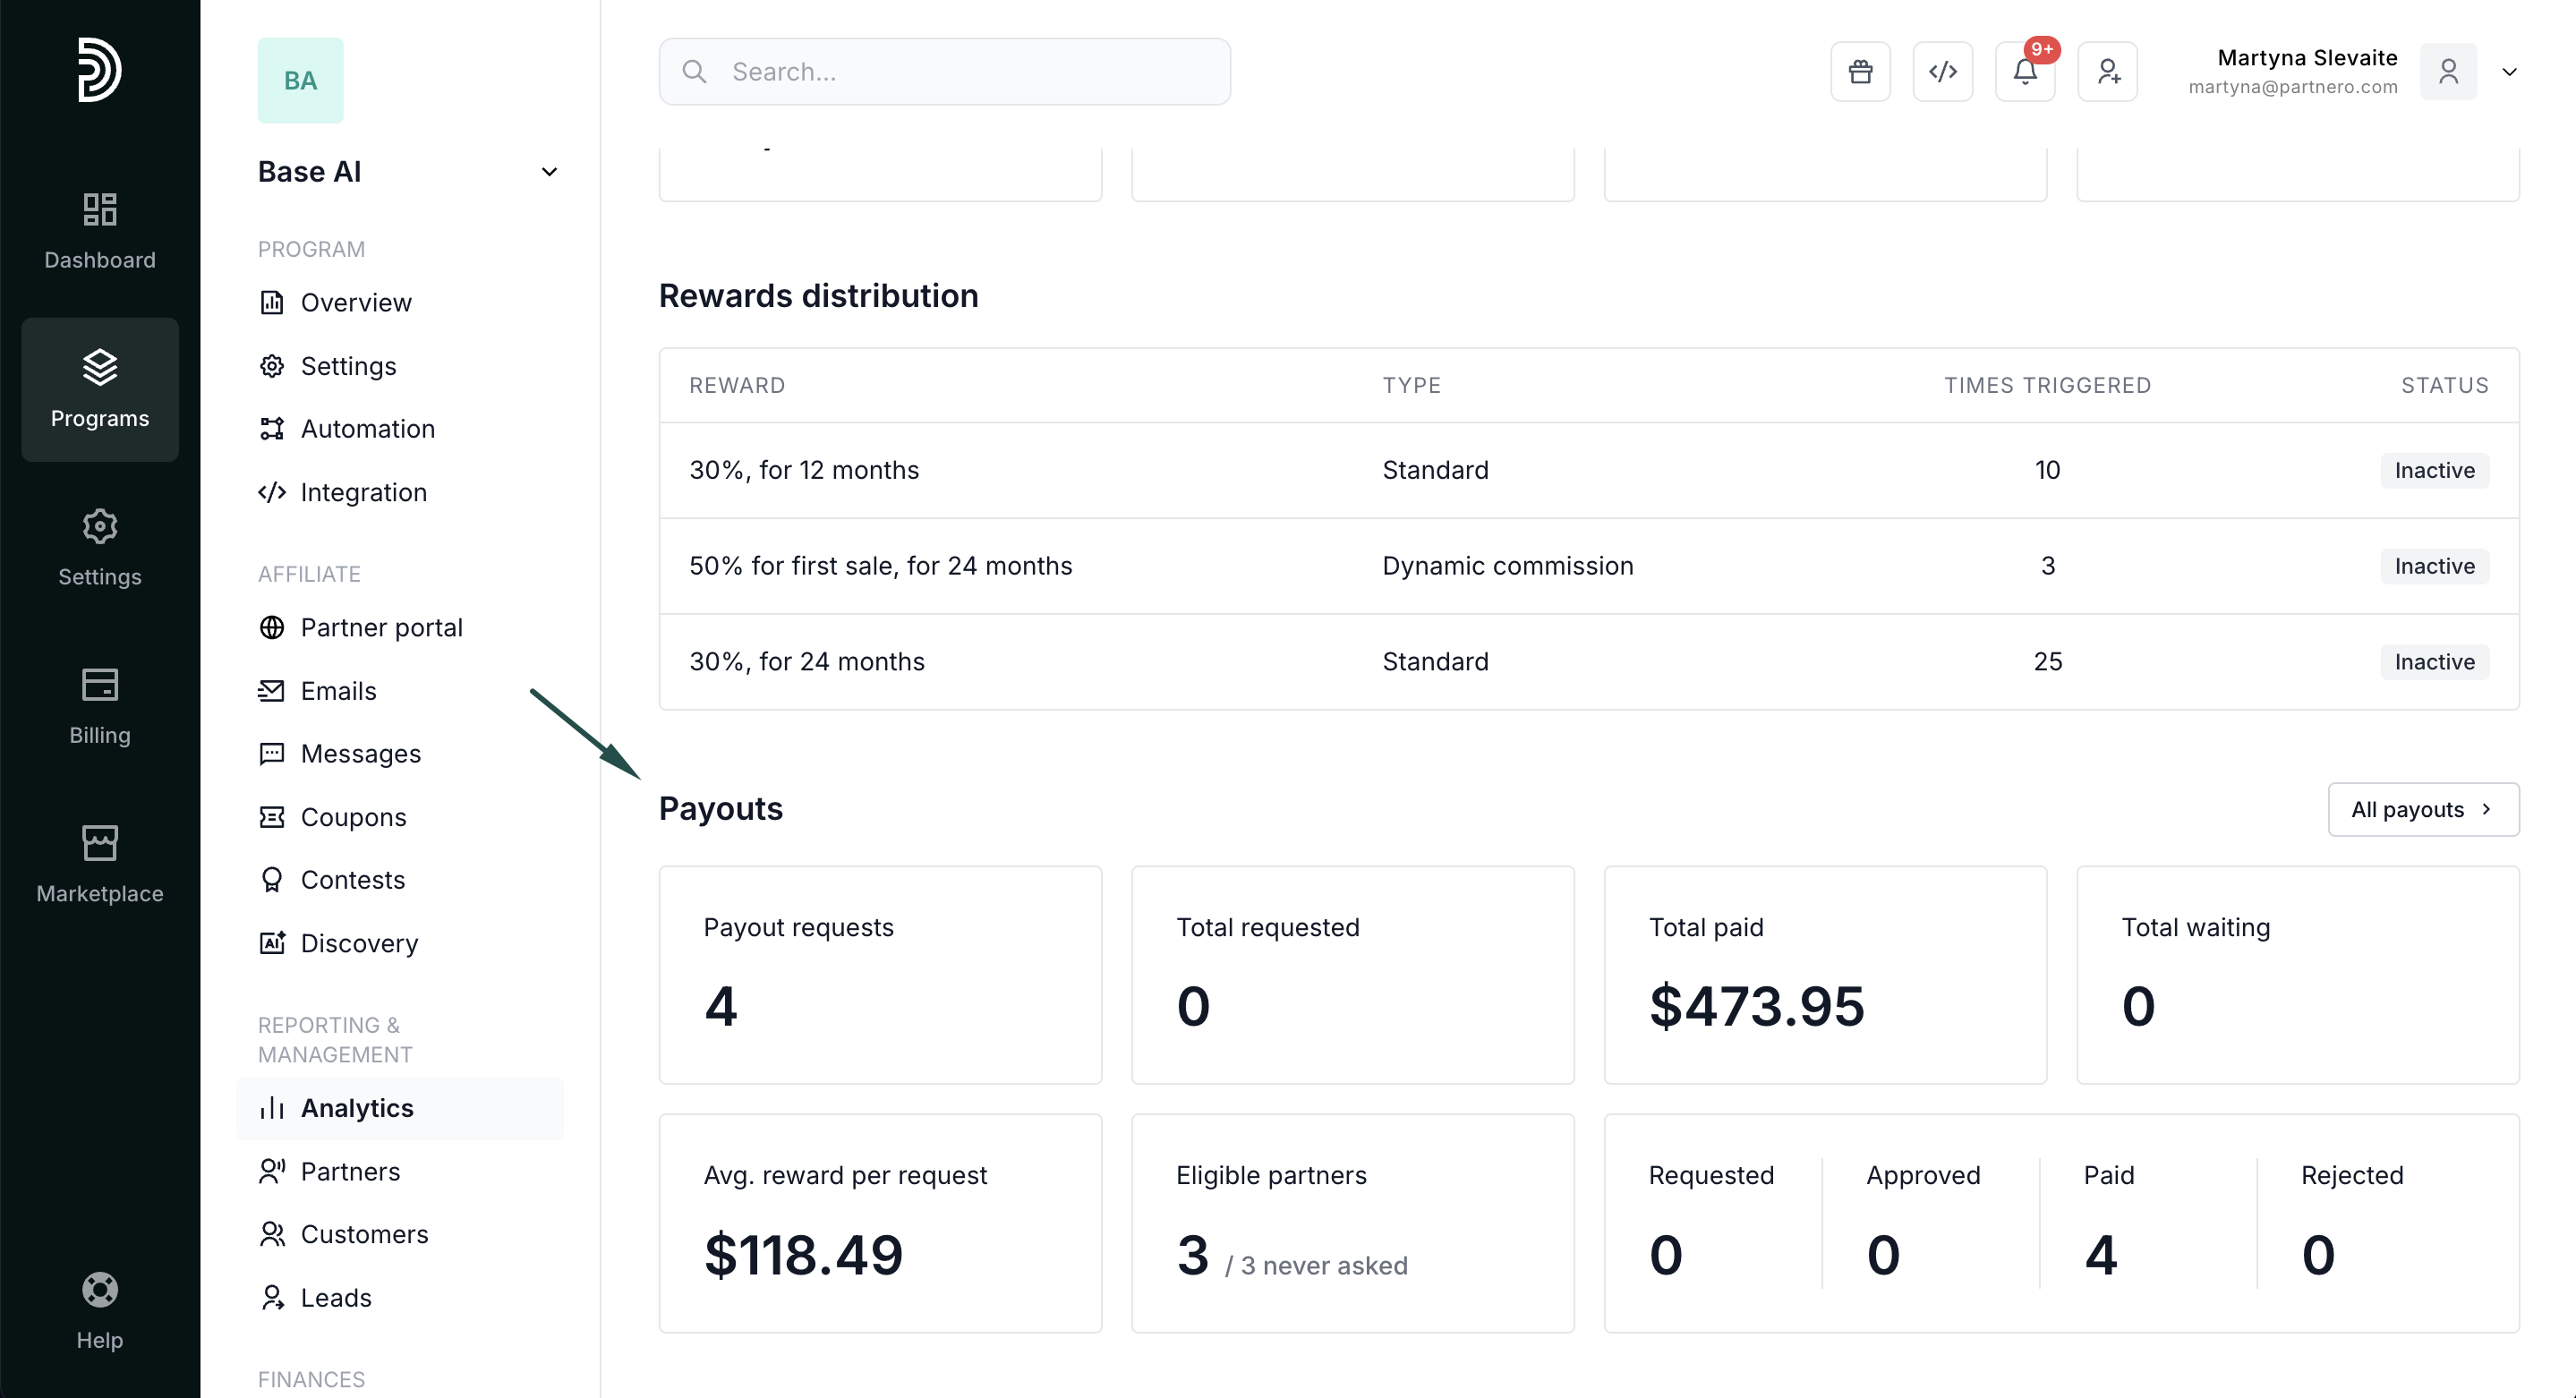Click the user avatar thumbnail

point(2448,72)
